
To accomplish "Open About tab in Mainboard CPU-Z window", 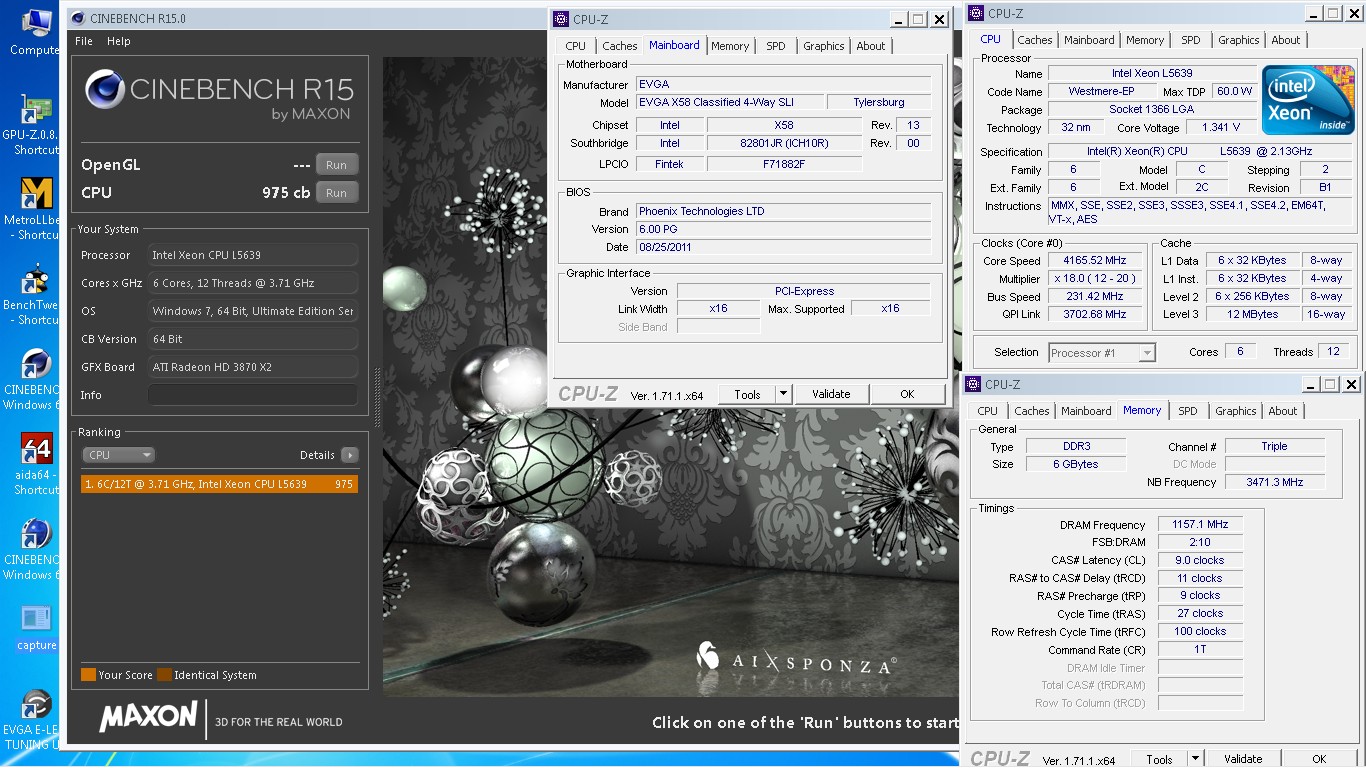I will 871,46.
